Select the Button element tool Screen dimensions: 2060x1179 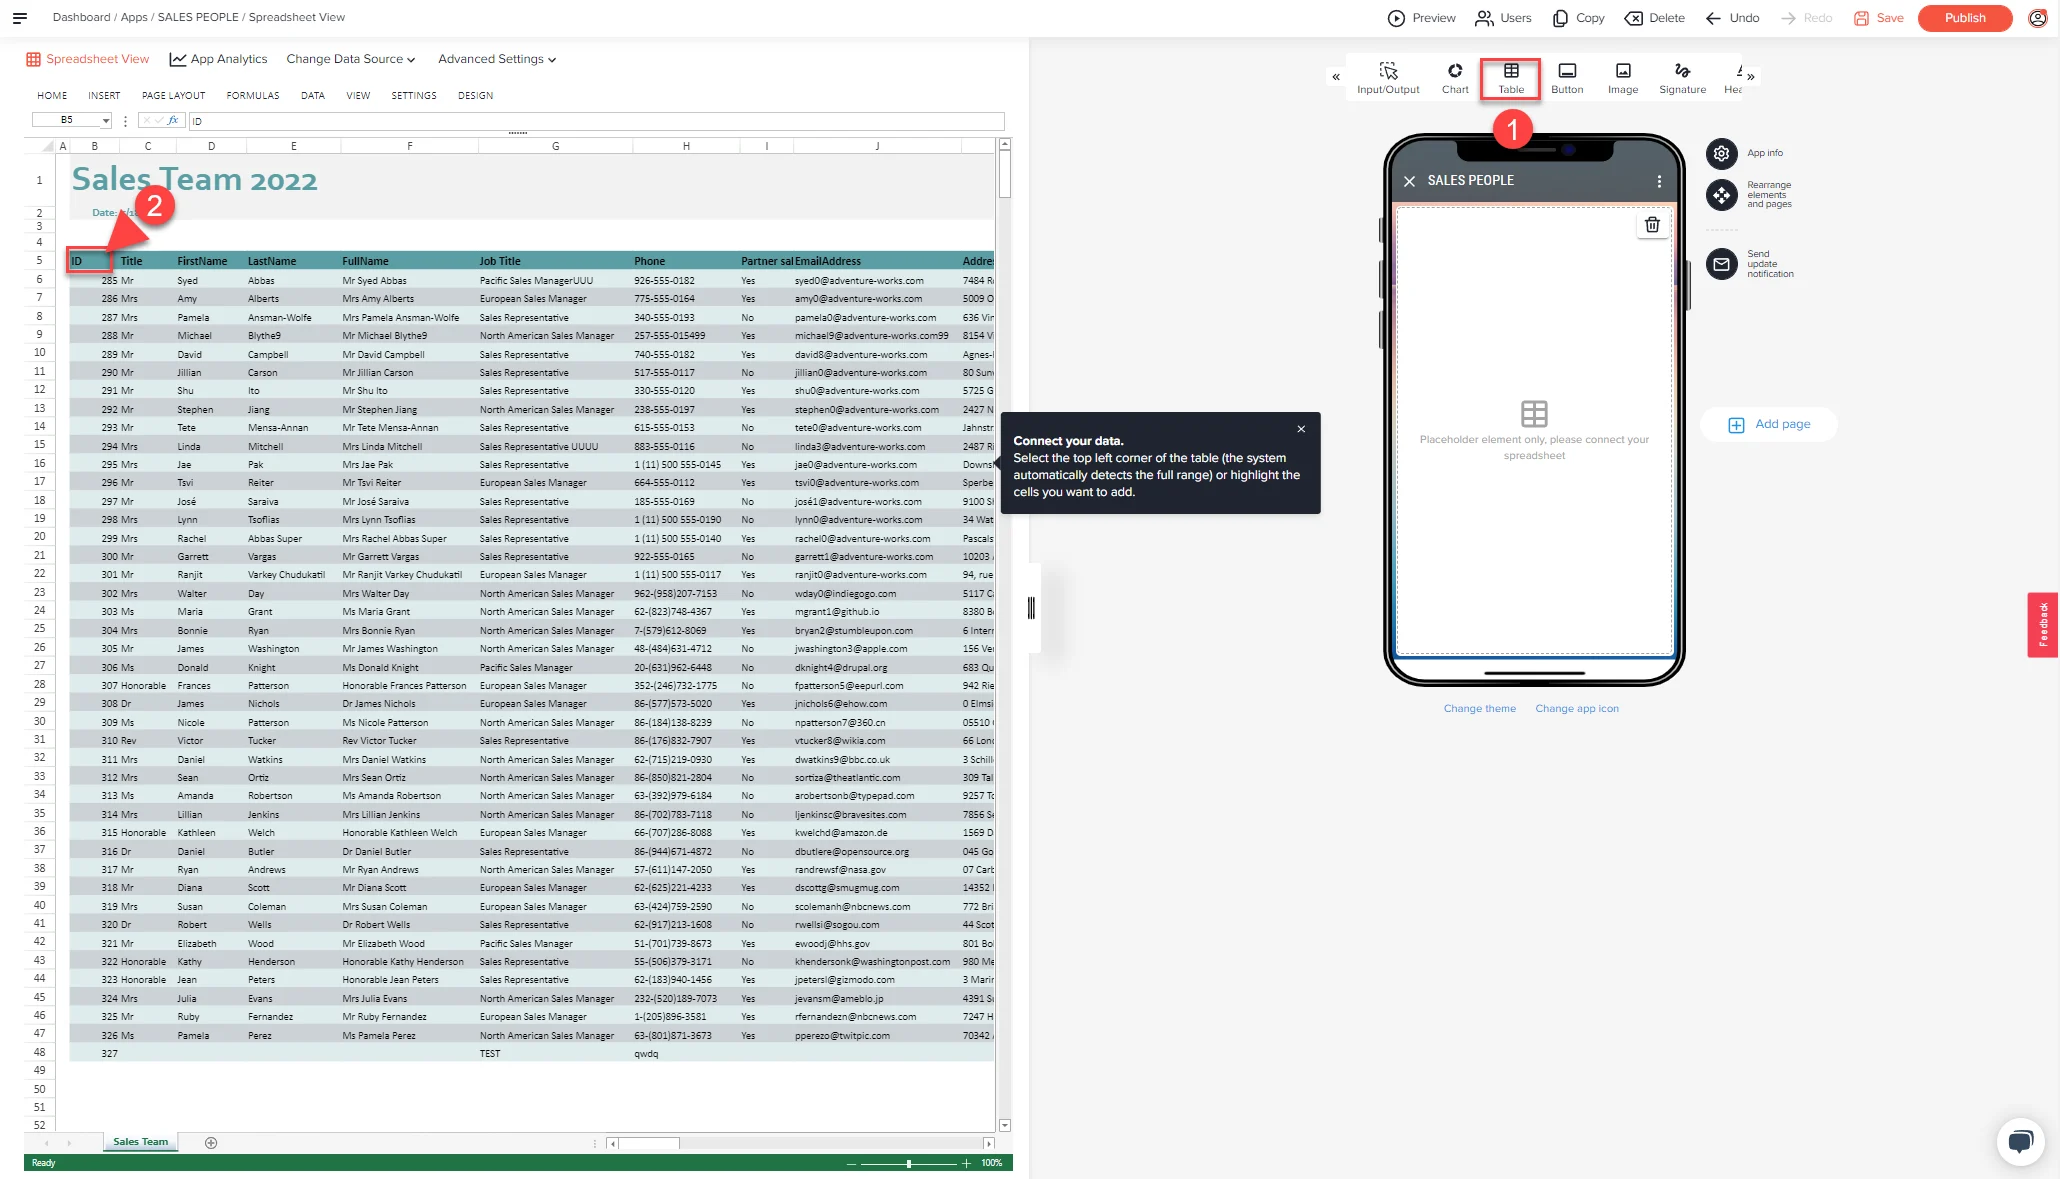[1567, 78]
